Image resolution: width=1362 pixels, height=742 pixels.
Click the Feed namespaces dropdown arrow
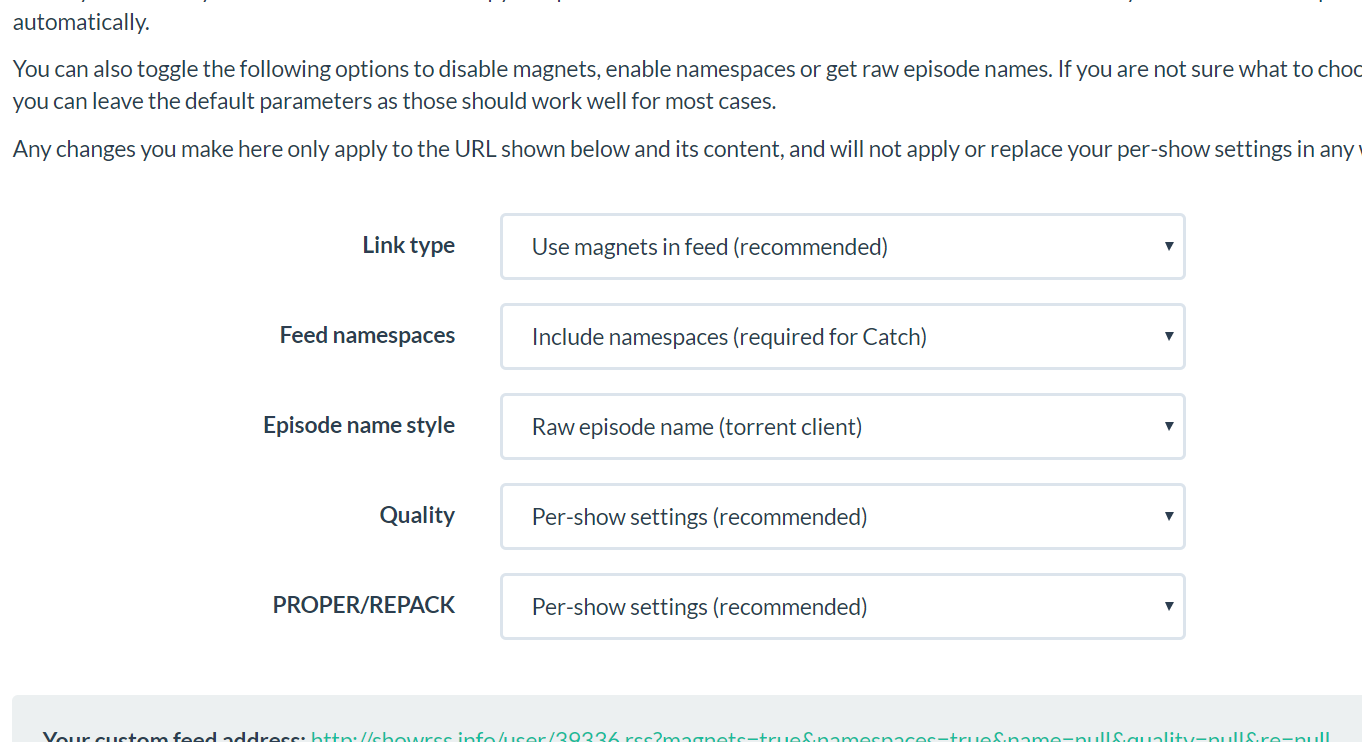coord(1168,336)
